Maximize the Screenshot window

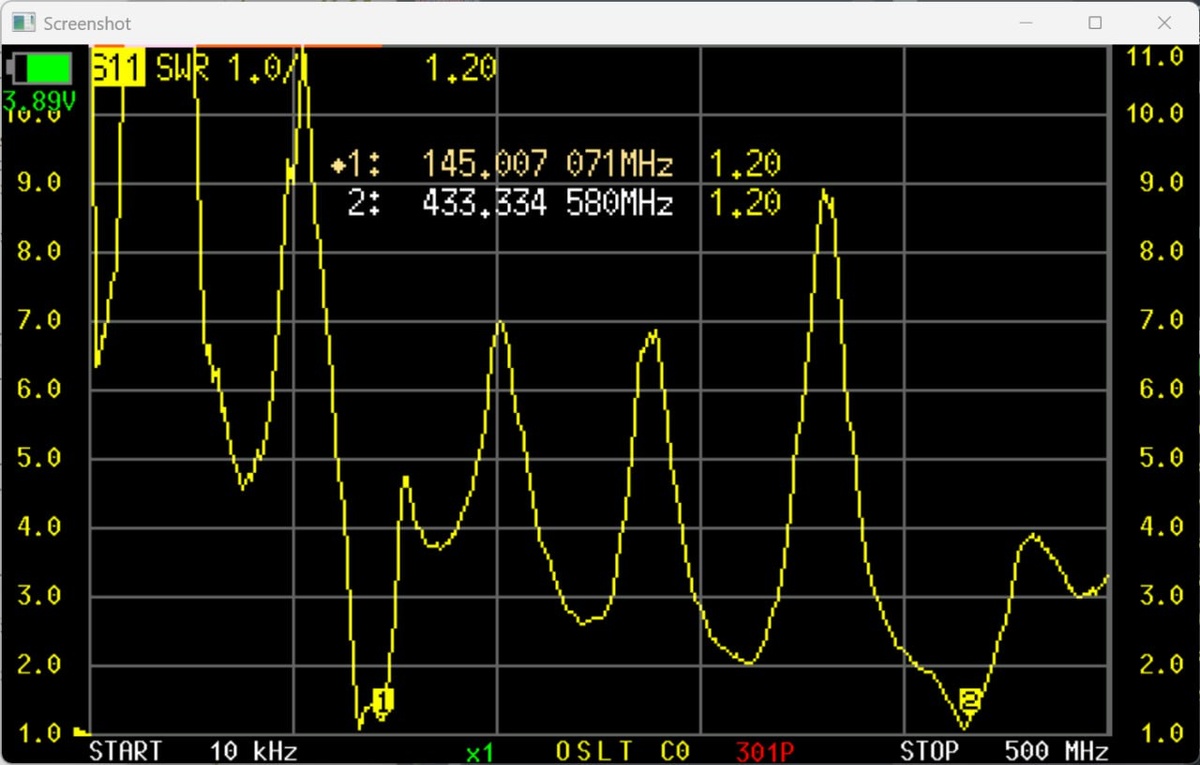pos(1095,22)
